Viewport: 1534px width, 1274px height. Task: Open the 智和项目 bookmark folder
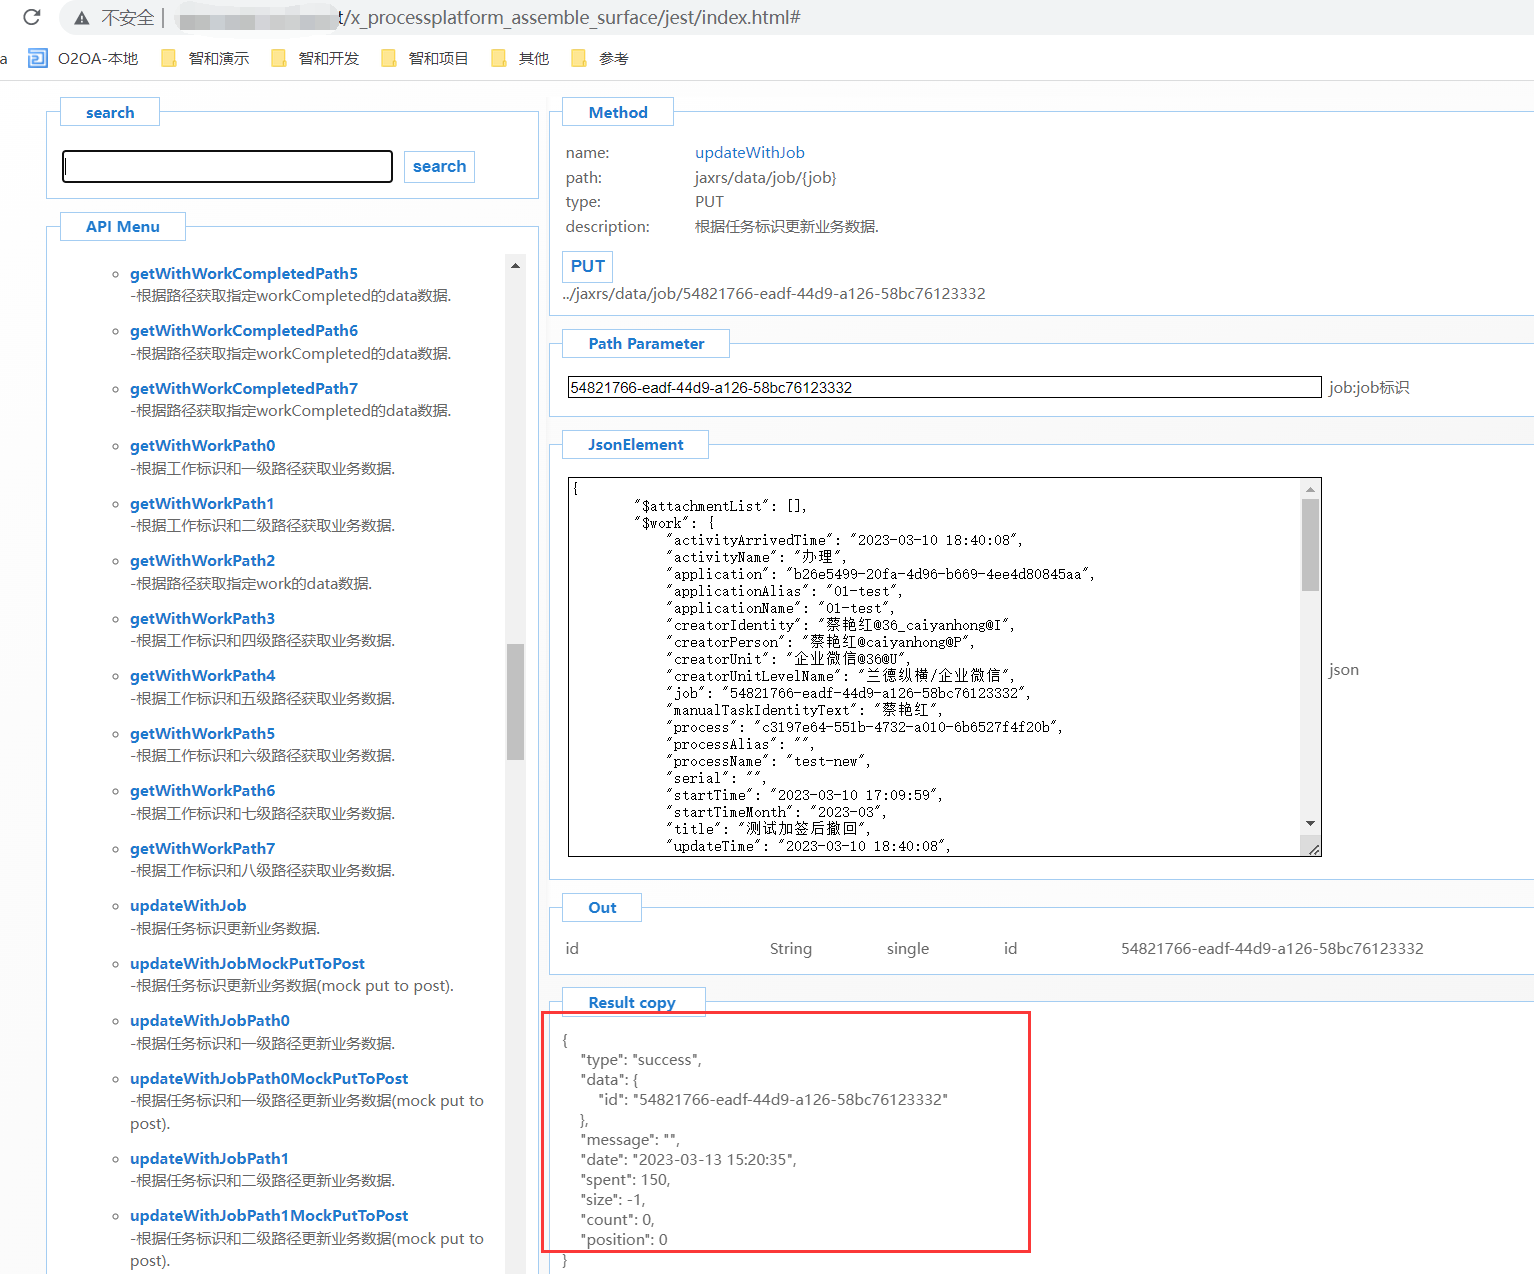point(425,58)
